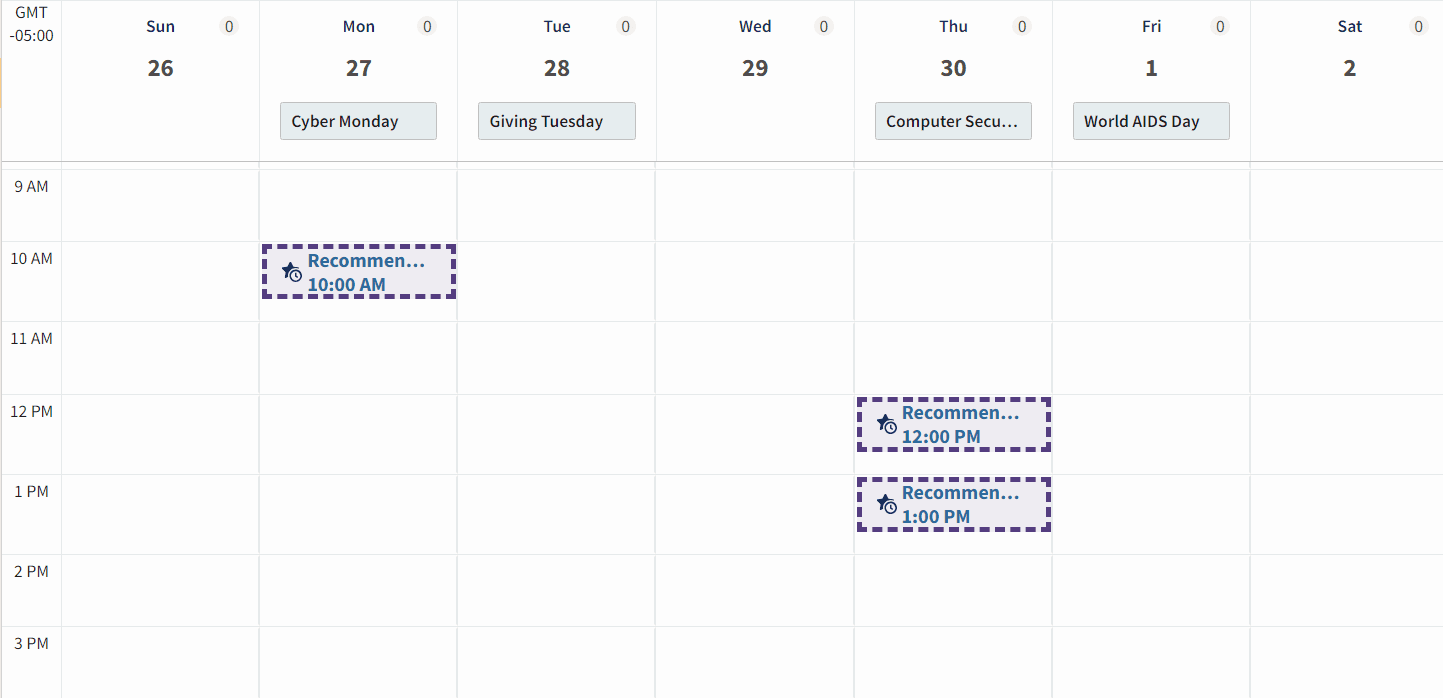Viewport: 1443px width, 698px height.
Task: Open the Cyber Monday holiday chip
Action: (358, 120)
